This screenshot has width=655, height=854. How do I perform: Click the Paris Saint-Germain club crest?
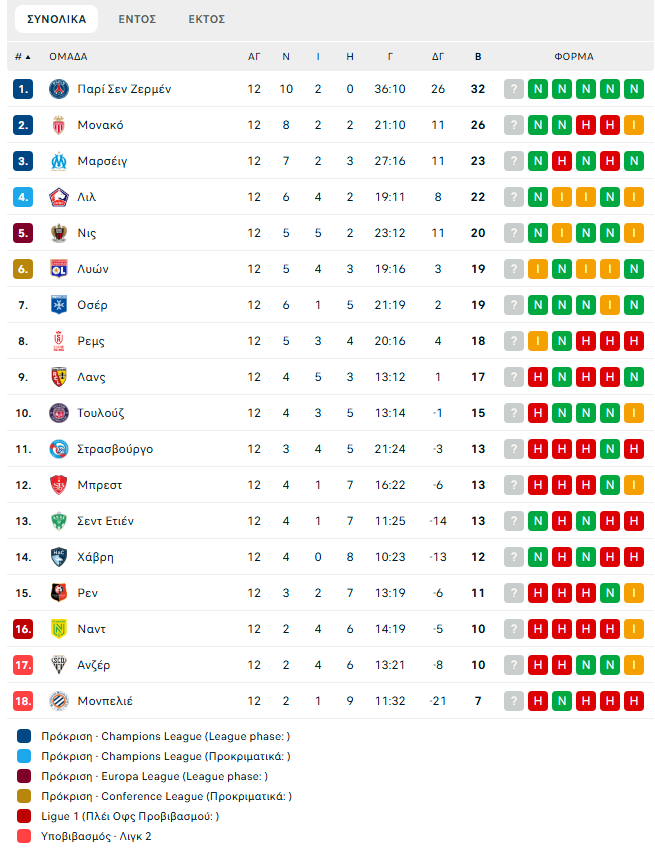point(58,89)
